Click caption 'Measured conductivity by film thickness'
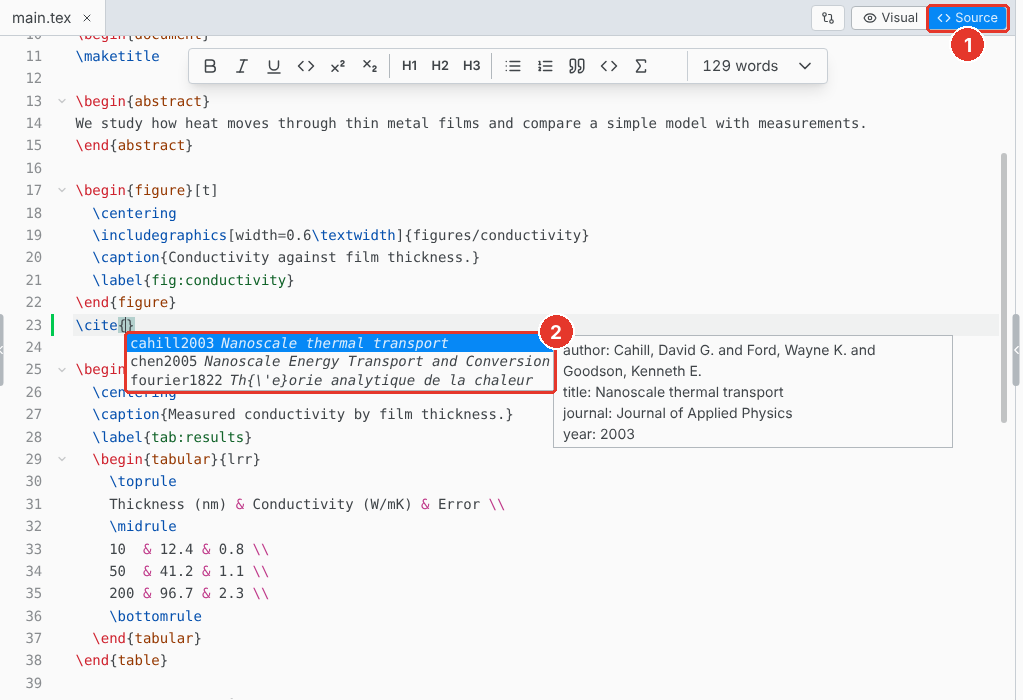Screen dimensions: 1023x700 click(x=337, y=415)
